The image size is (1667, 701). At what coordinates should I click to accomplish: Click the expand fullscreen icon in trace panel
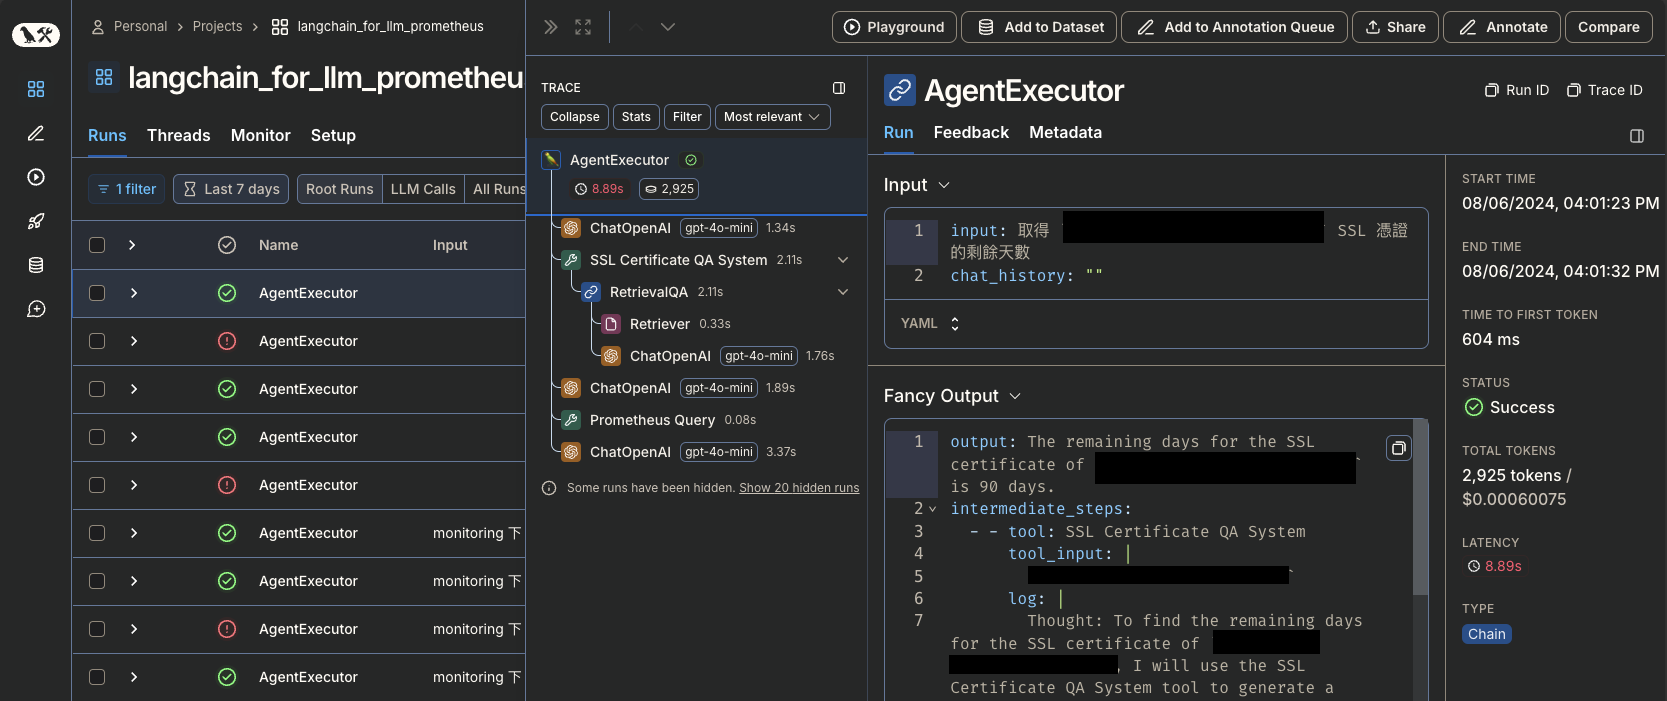coord(583,27)
